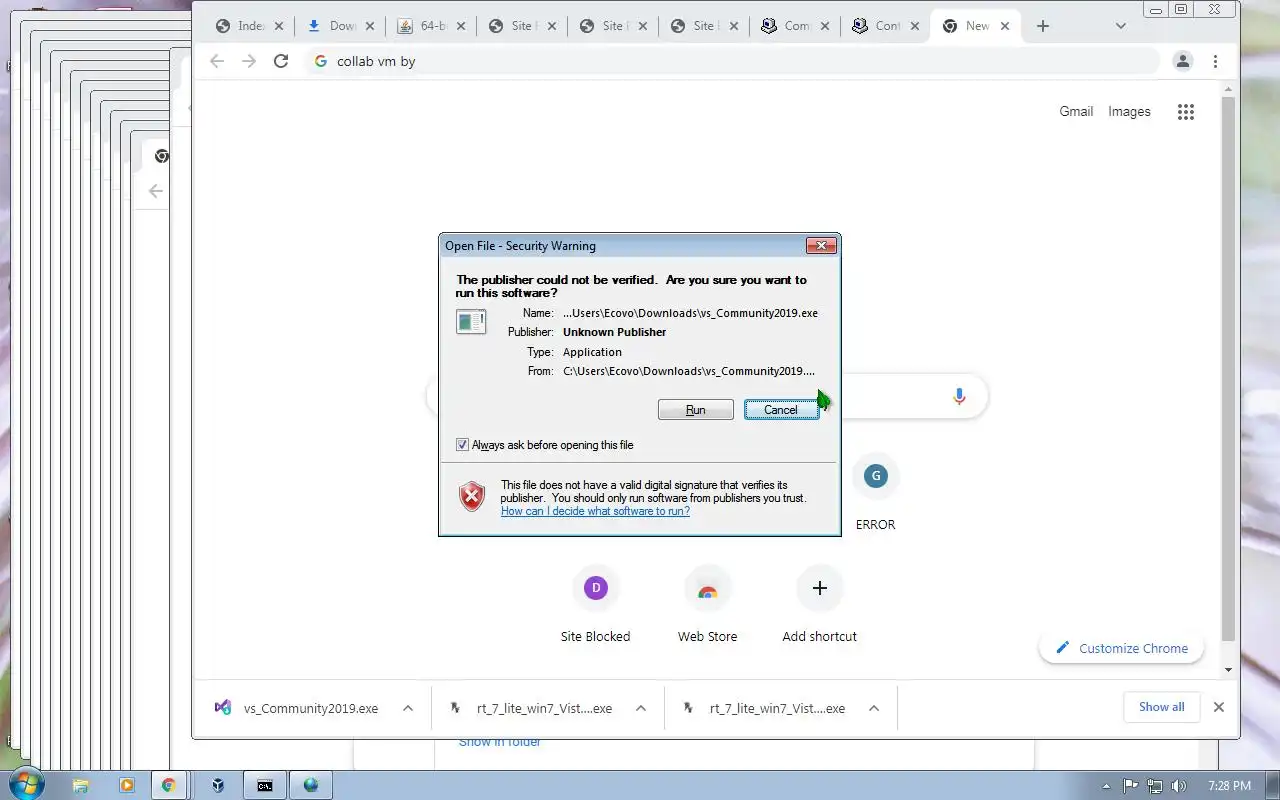Image resolution: width=1280 pixels, height=800 pixels.
Task: Open Windows Media Player from the taskbar
Action: click(x=126, y=785)
